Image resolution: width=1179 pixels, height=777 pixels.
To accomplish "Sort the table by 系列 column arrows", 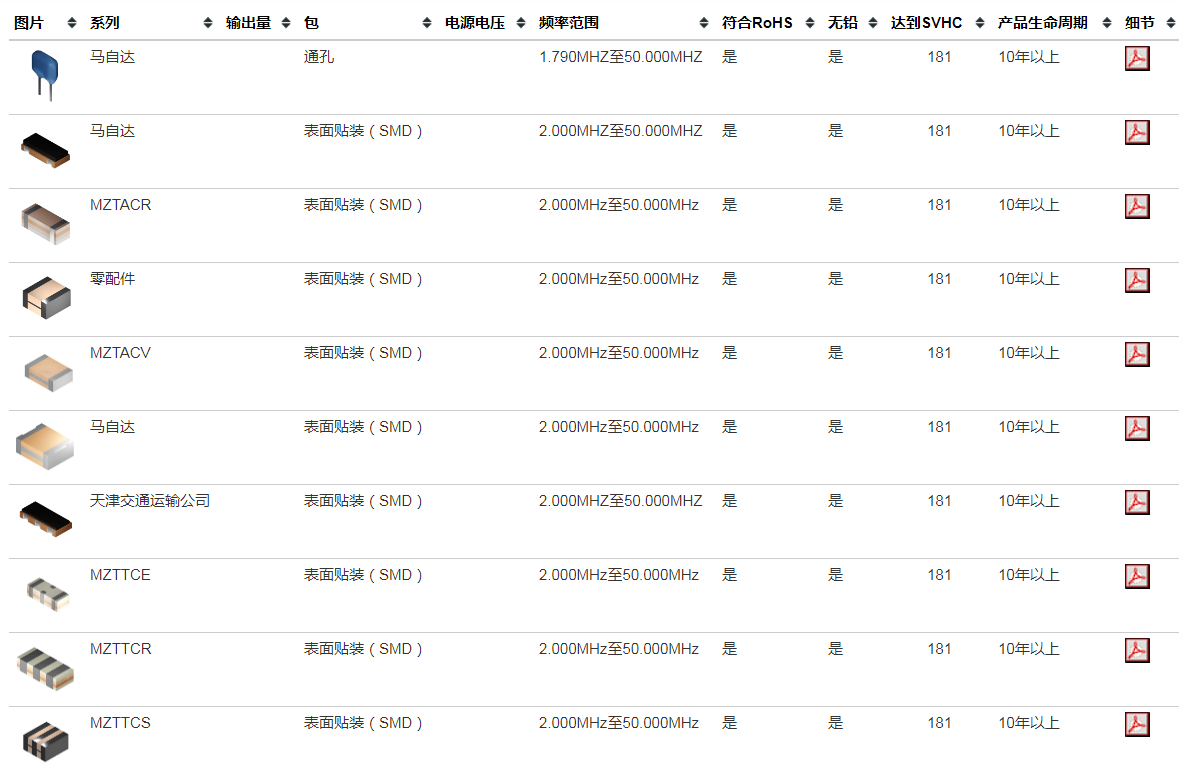I will tap(208, 23).
